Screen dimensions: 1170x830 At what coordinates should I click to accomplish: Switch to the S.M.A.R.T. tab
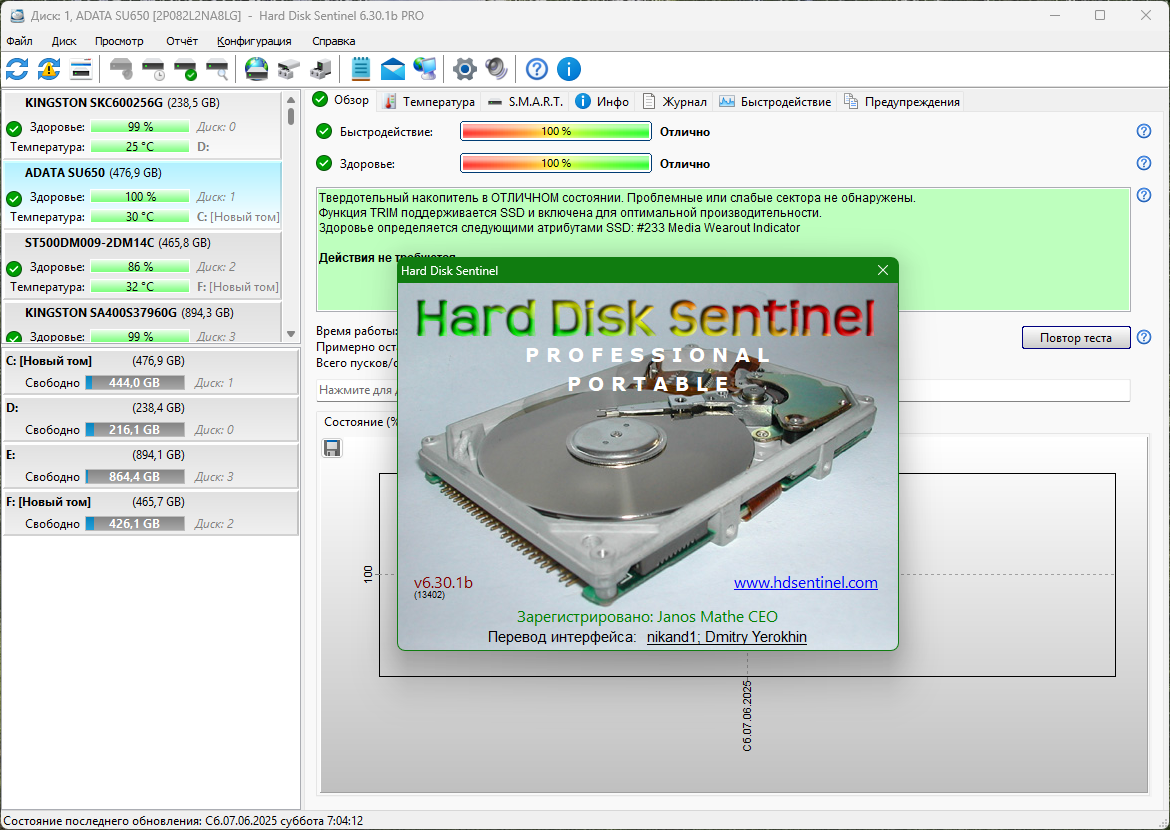click(x=526, y=101)
